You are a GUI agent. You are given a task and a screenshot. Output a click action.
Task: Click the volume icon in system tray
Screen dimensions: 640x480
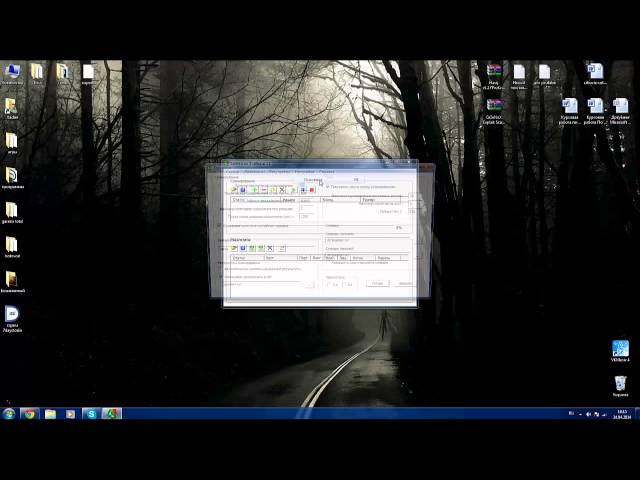click(x=588, y=414)
